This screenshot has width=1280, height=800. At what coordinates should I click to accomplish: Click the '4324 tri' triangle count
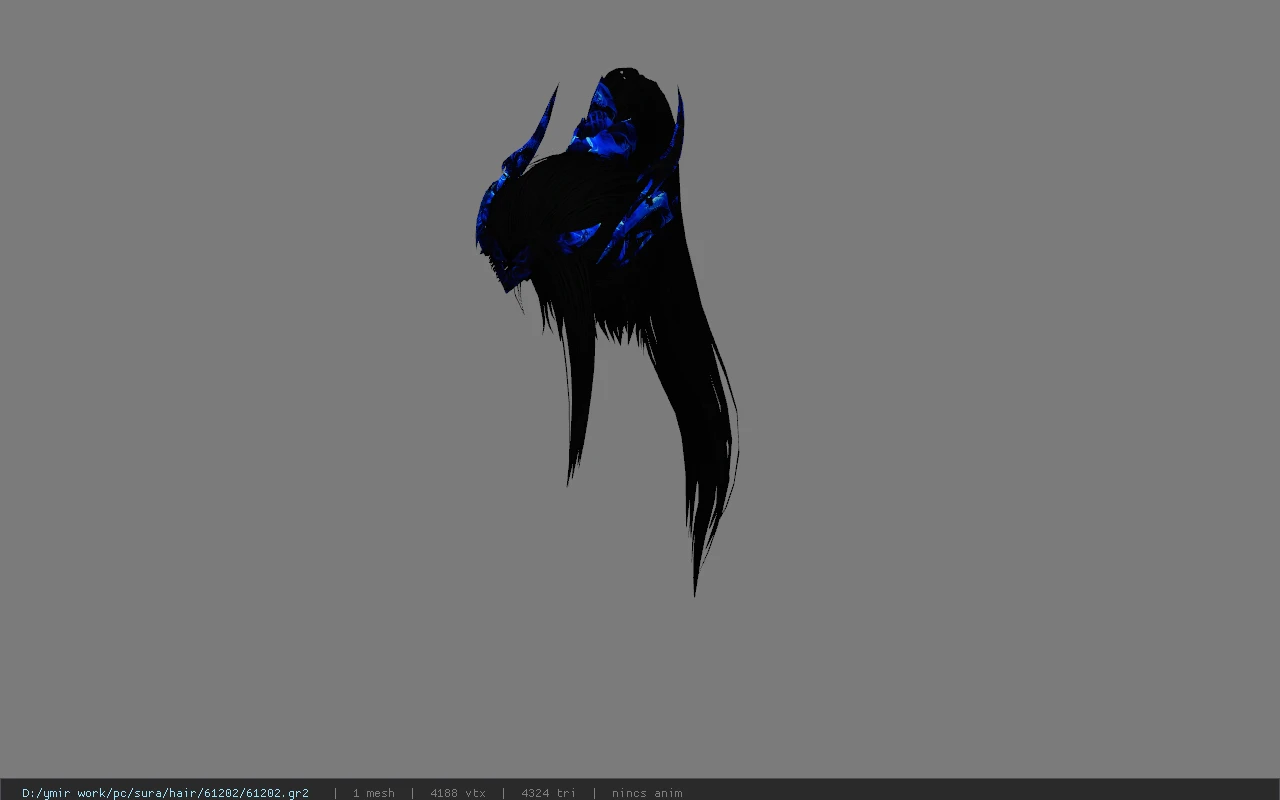pos(548,793)
